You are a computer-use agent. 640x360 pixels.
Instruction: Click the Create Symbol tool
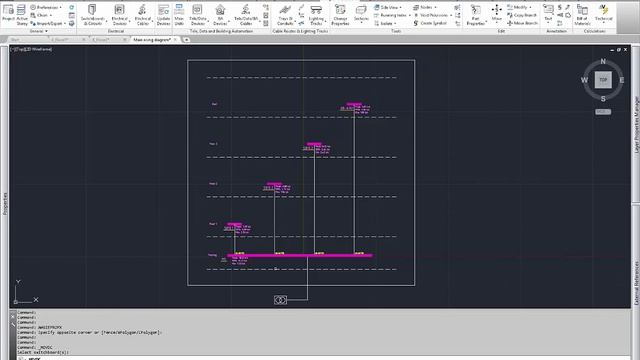point(430,23)
